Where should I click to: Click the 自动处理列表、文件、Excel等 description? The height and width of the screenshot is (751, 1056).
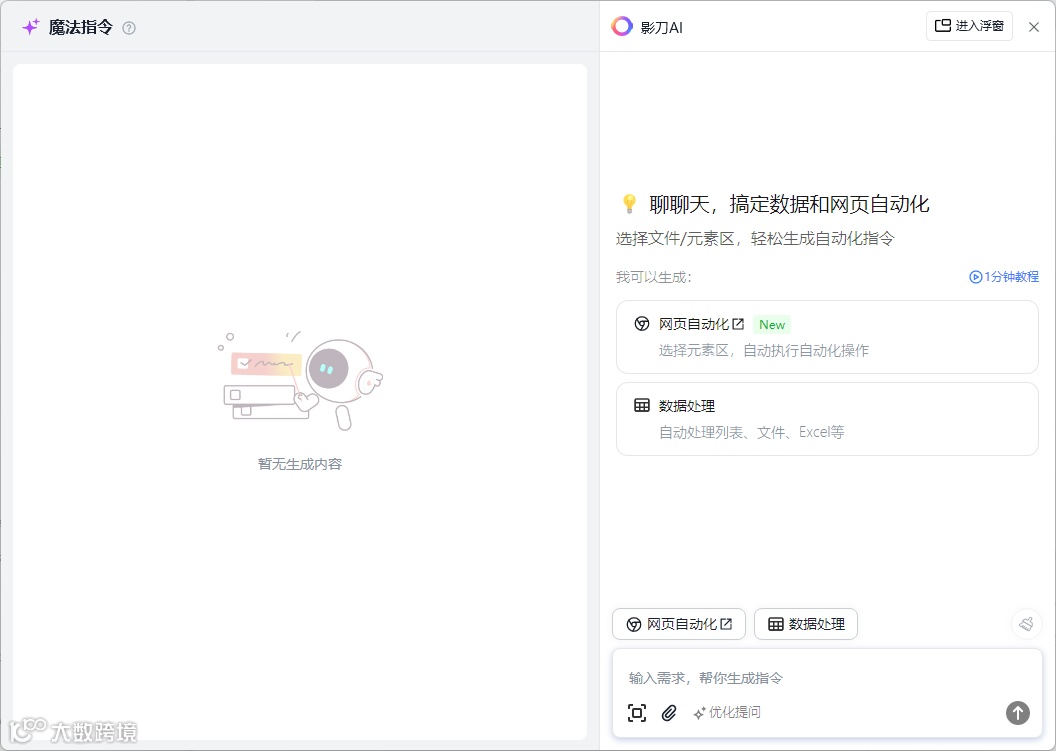point(751,432)
